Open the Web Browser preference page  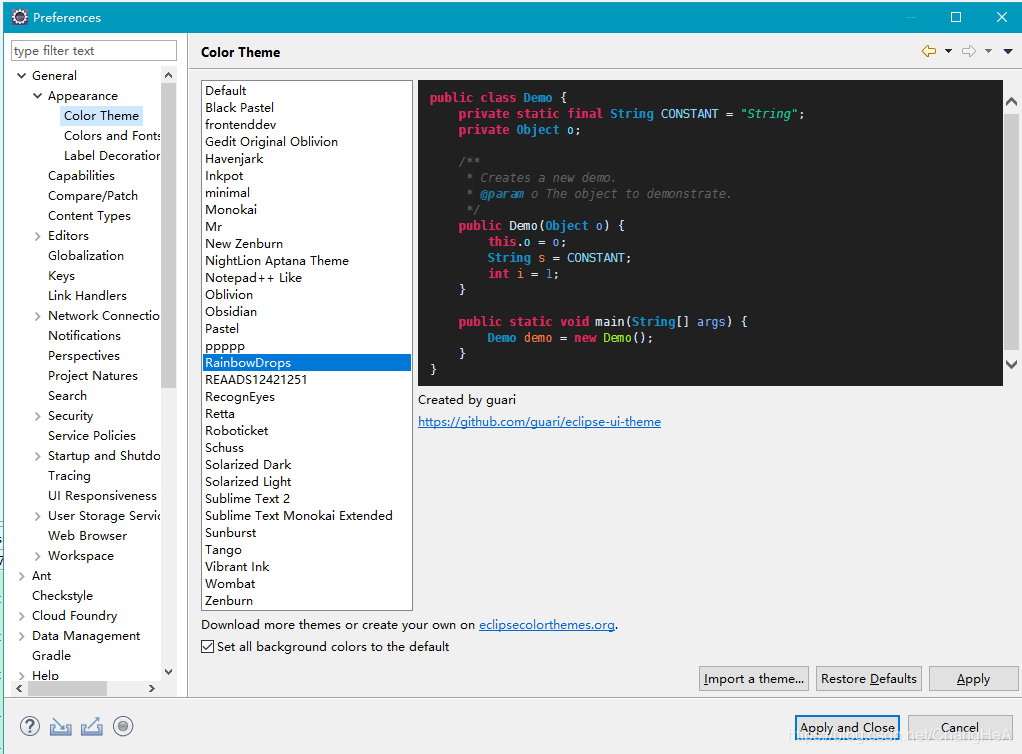tap(87, 536)
